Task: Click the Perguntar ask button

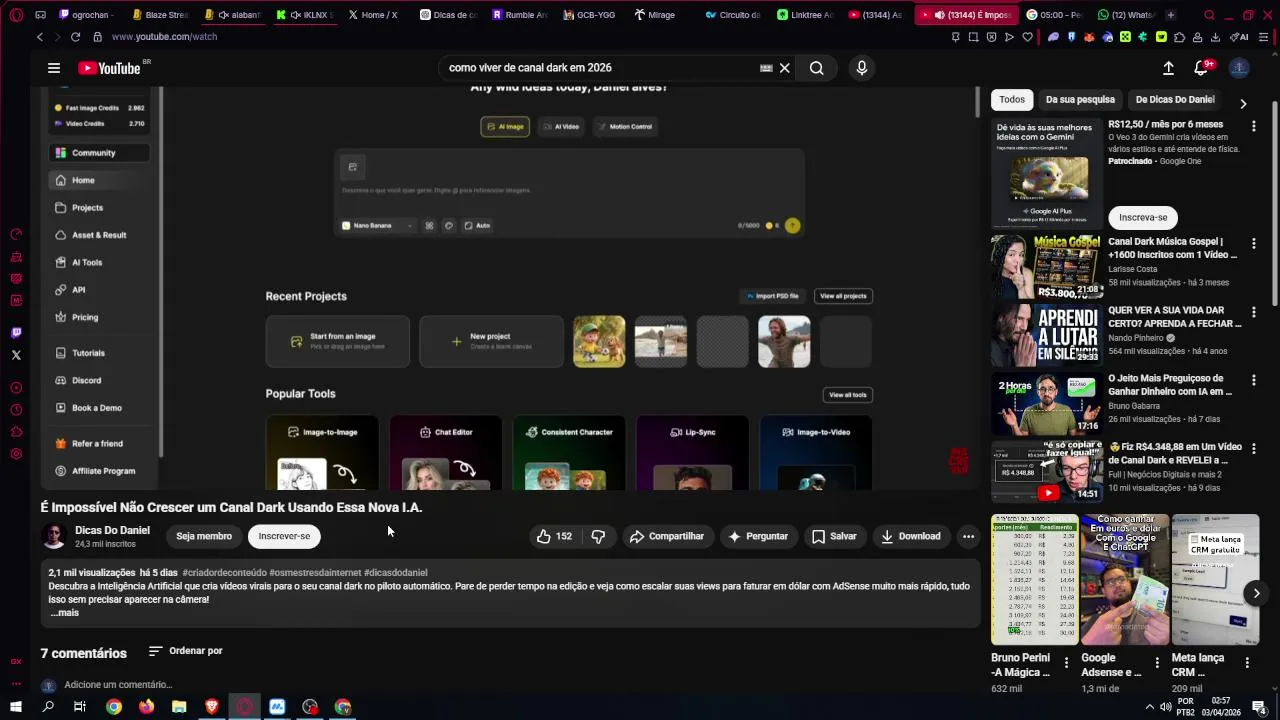Action: point(758,536)
